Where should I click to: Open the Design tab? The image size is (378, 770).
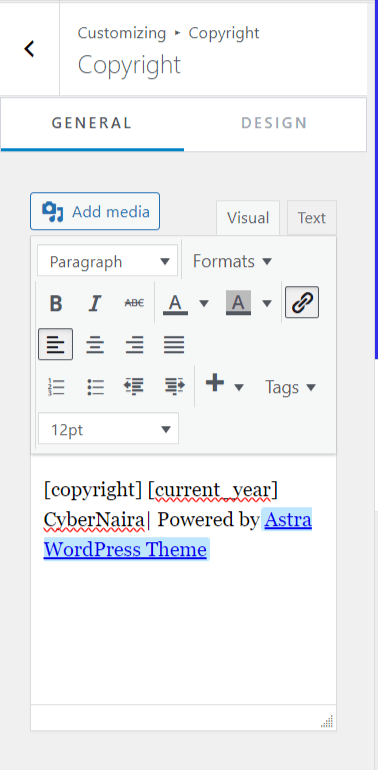pos(274,123)
